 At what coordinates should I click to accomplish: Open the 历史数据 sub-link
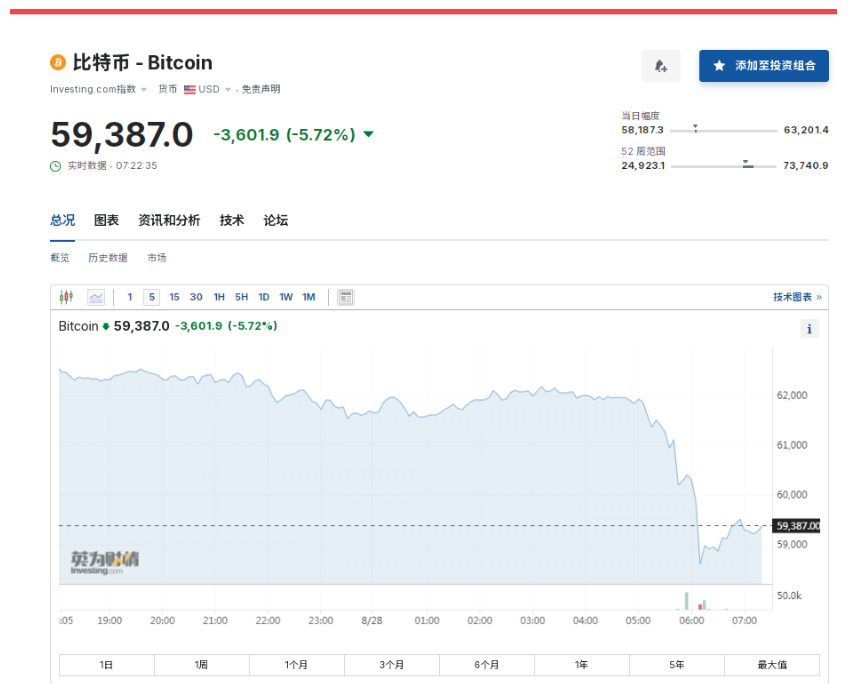pyautogui.click(x=108, y=258)
